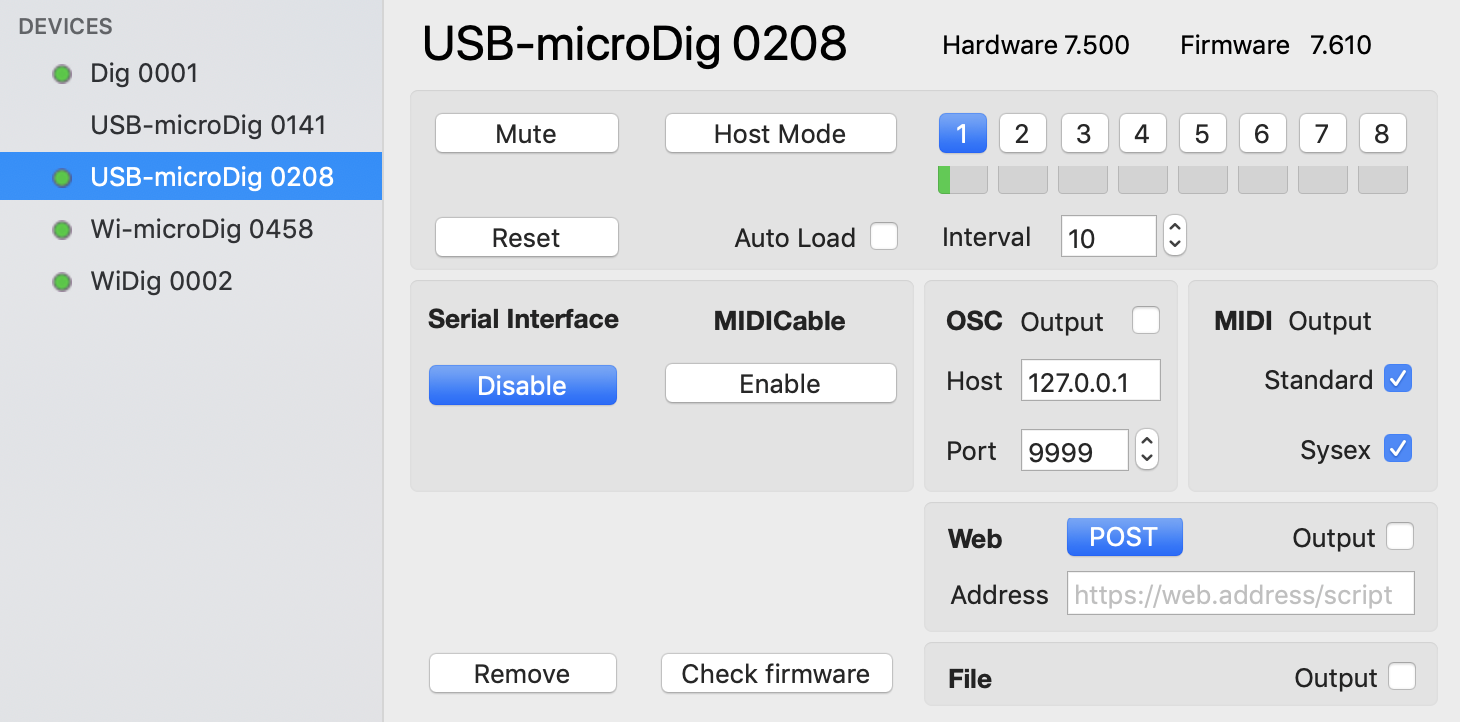The width and height of the screenshot is (1460, 722).
Task: Click the Mute button
Action: point(527,133)
